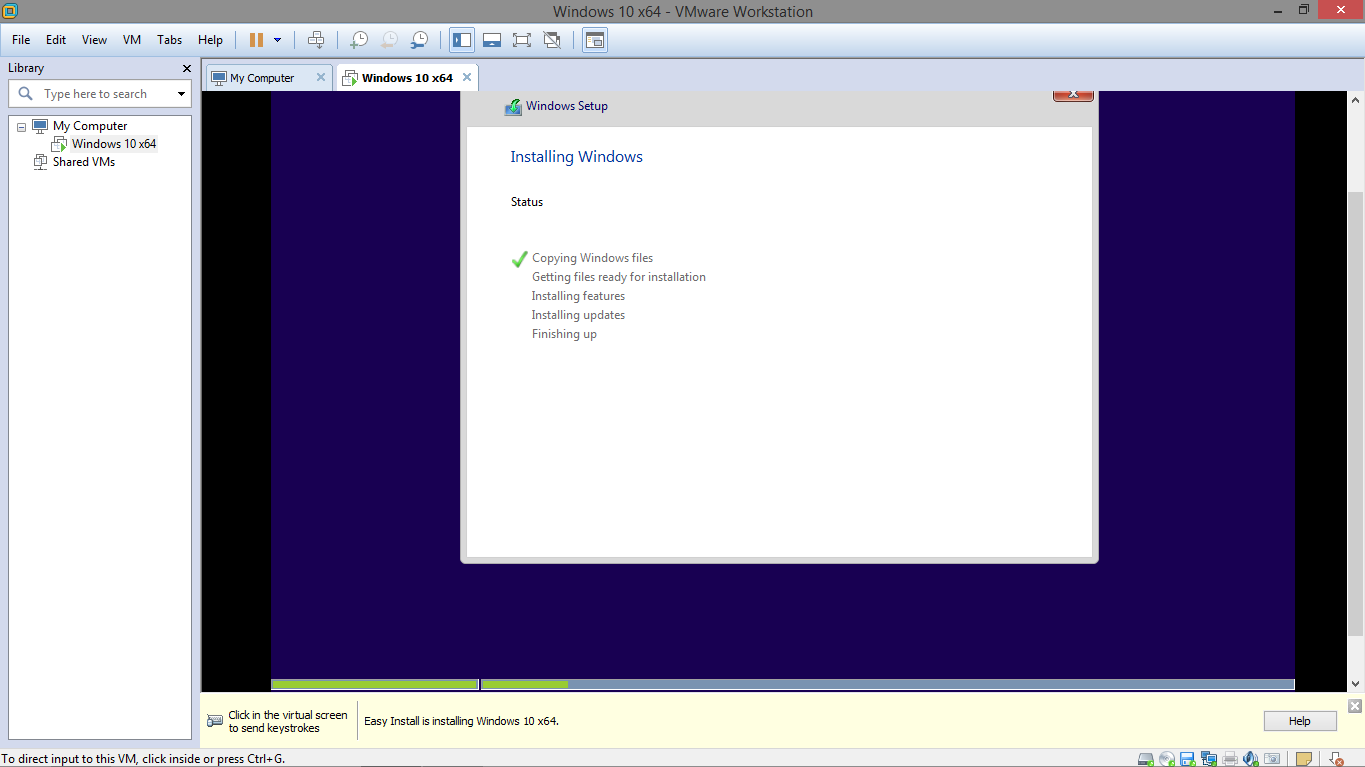
Task: Select the Windows 10 x64 tab
Action: [407, 78]
